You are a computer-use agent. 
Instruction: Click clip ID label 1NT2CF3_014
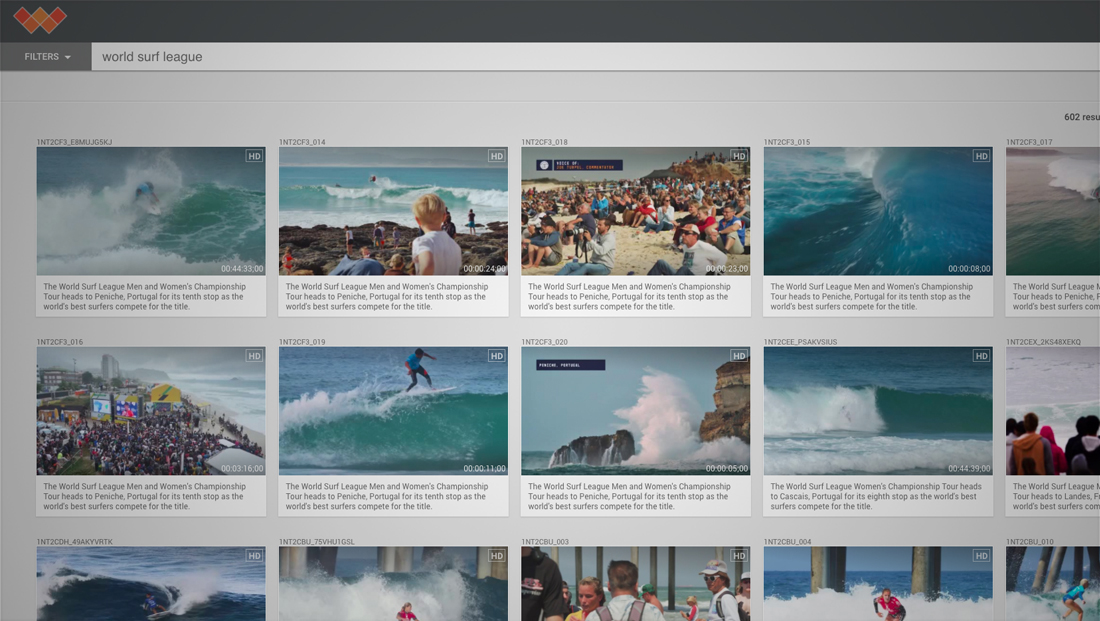pyautogui.click(x=302, y=142)
